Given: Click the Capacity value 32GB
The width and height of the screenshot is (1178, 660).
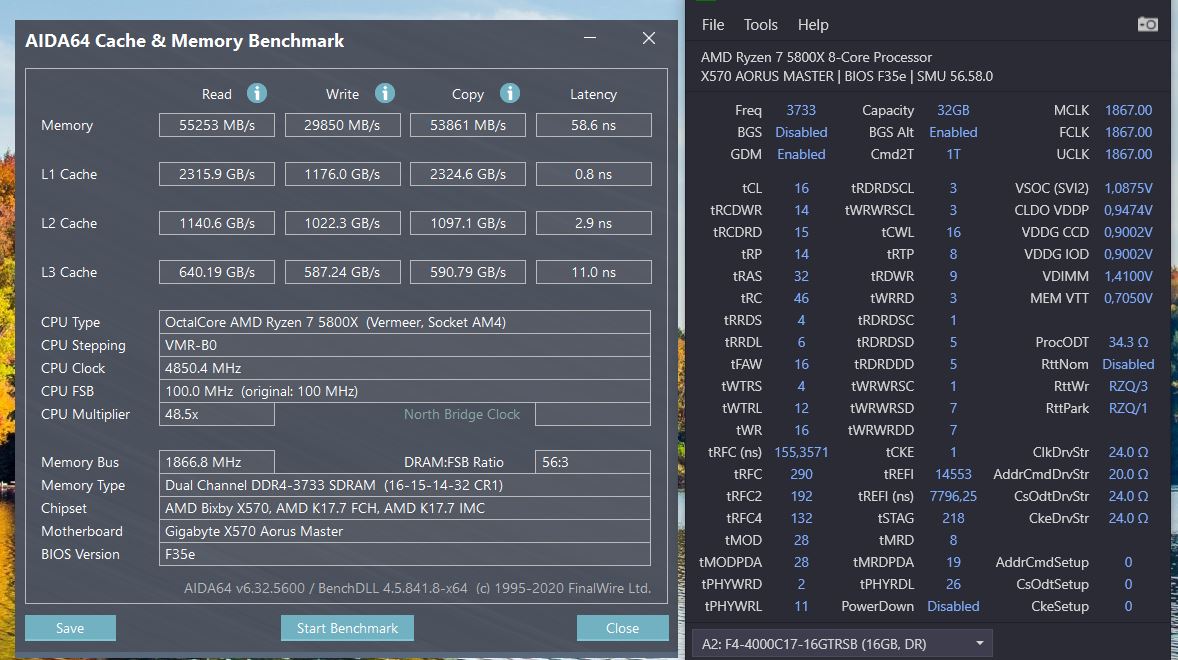Looking at the screenshot, I should point(953,110).
